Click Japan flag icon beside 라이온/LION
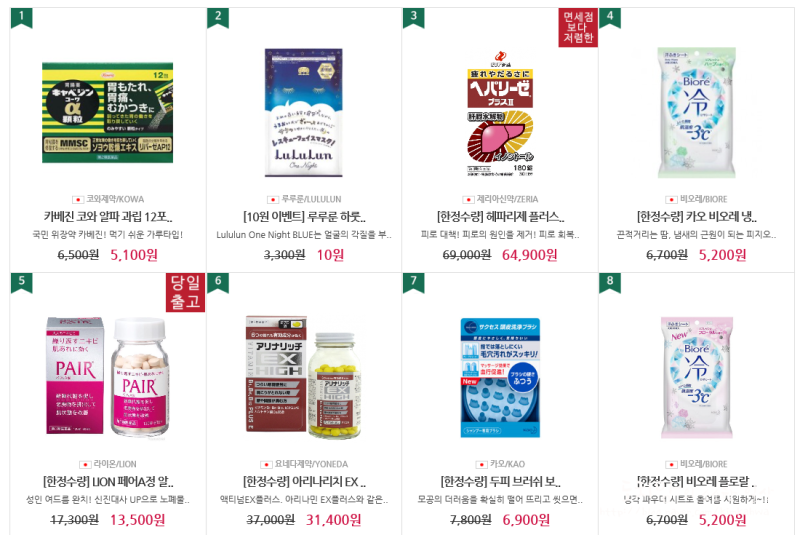Screen dimensions: 800x535 (85, 464)
